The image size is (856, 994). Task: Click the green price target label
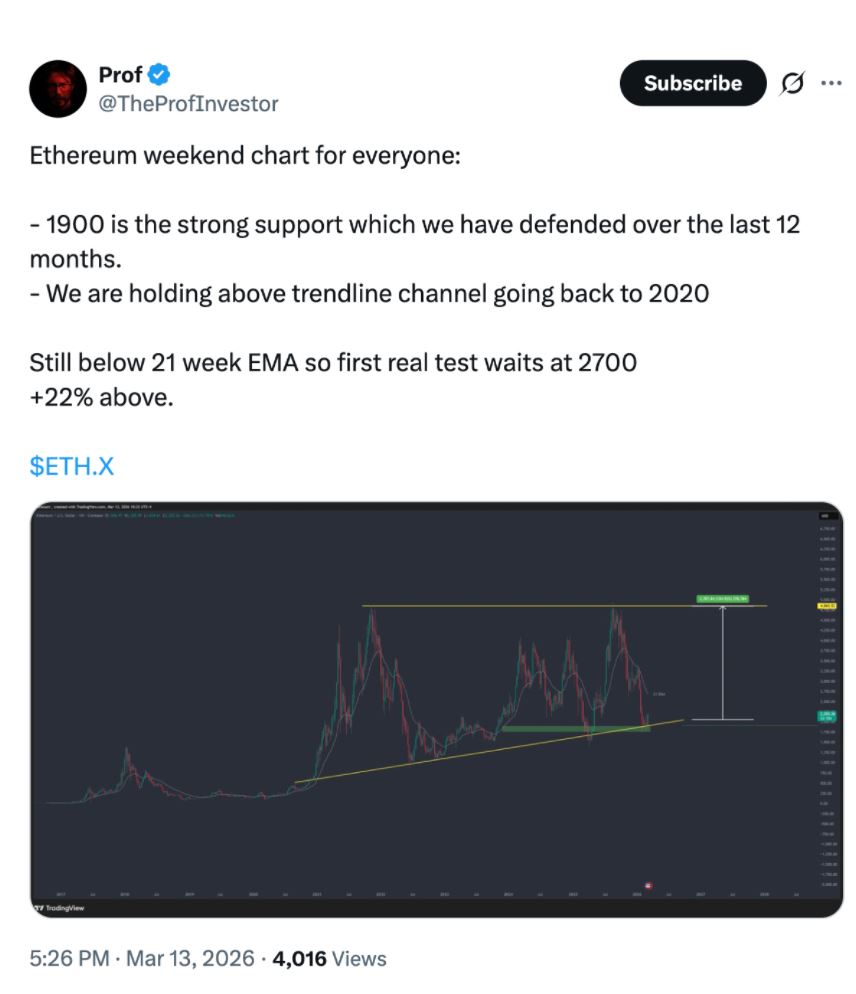pyautogui.click(x=721, y=598)
